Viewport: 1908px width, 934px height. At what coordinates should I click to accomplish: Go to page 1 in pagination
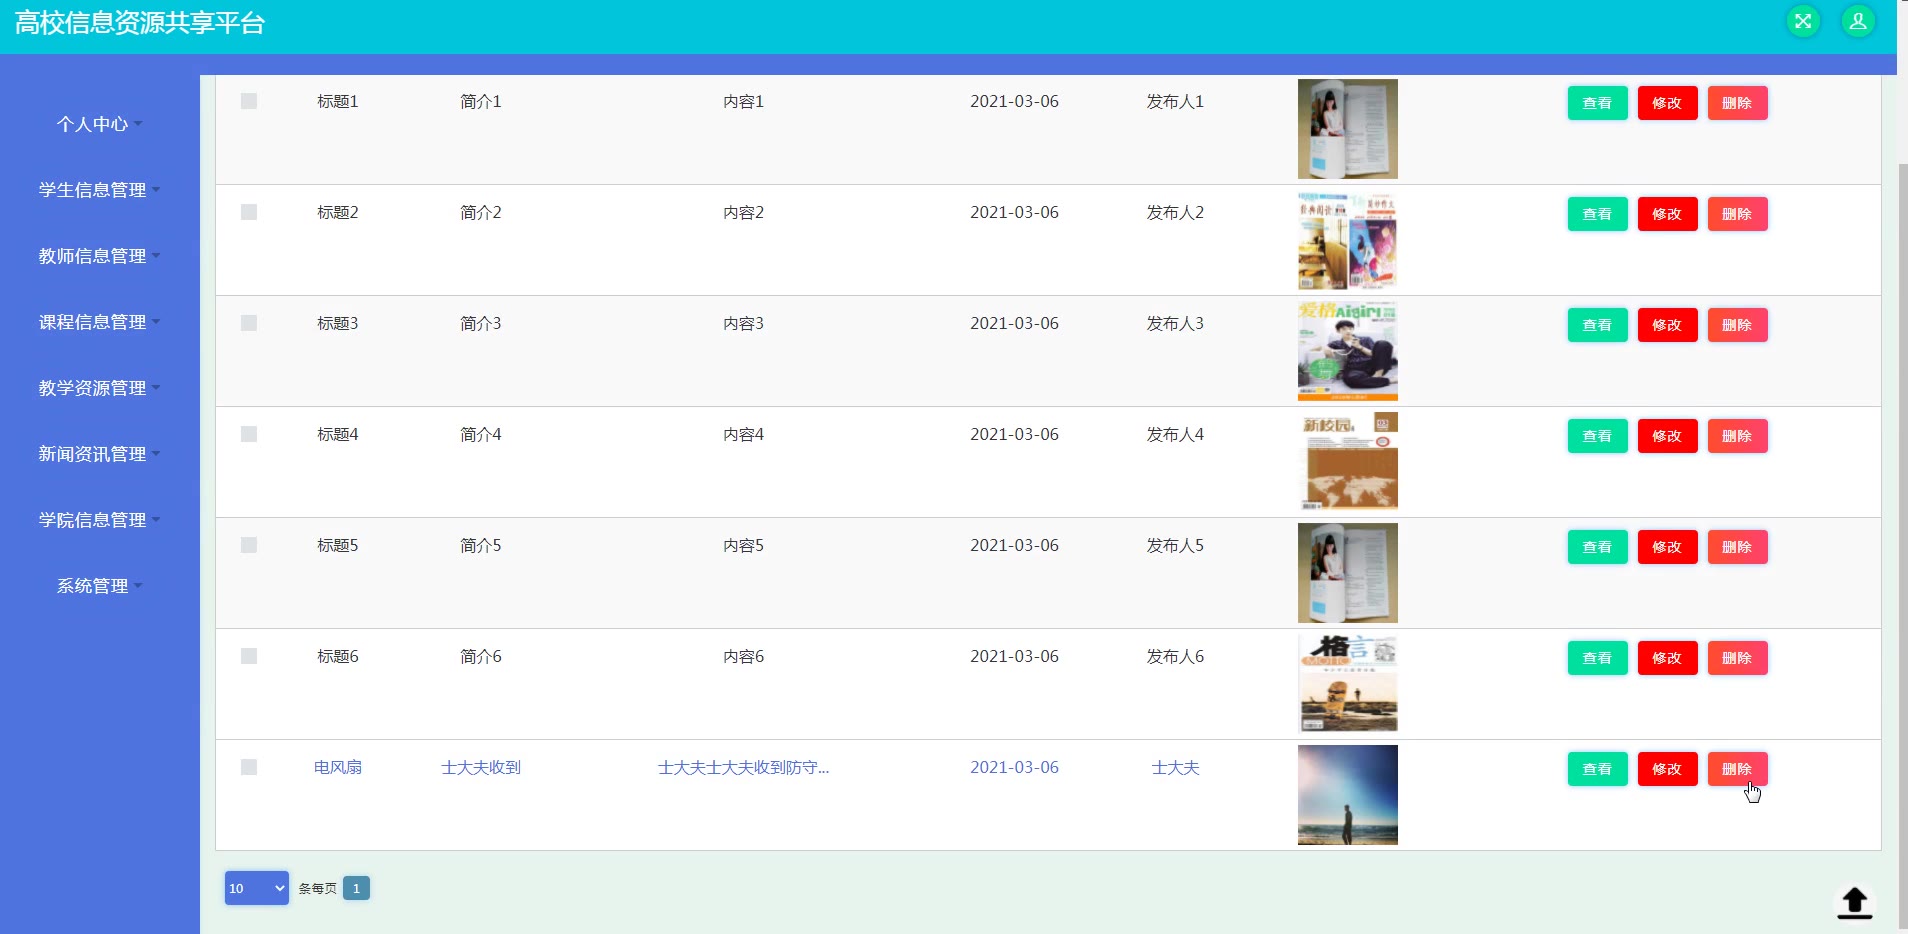(356, 888)
